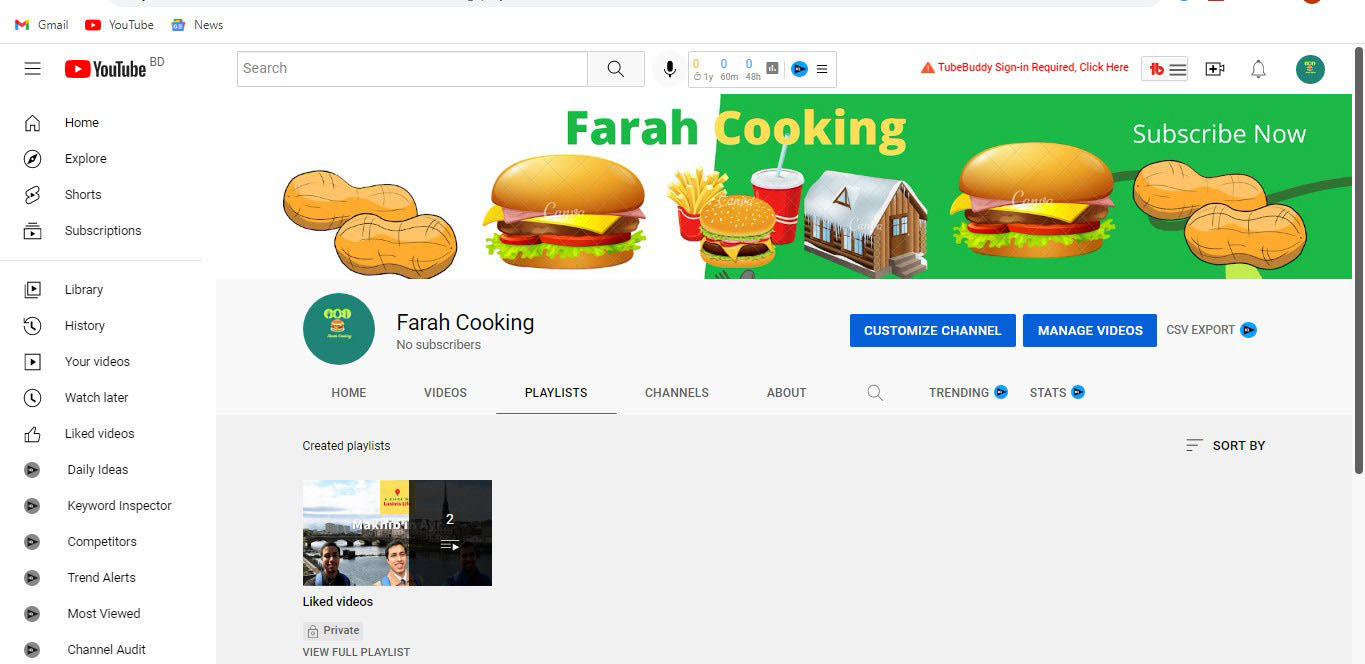Image resolution: width=1365 pixels, height=664 pixels.
Task: Switch to the VIDEOS tab
Action: 444,392
